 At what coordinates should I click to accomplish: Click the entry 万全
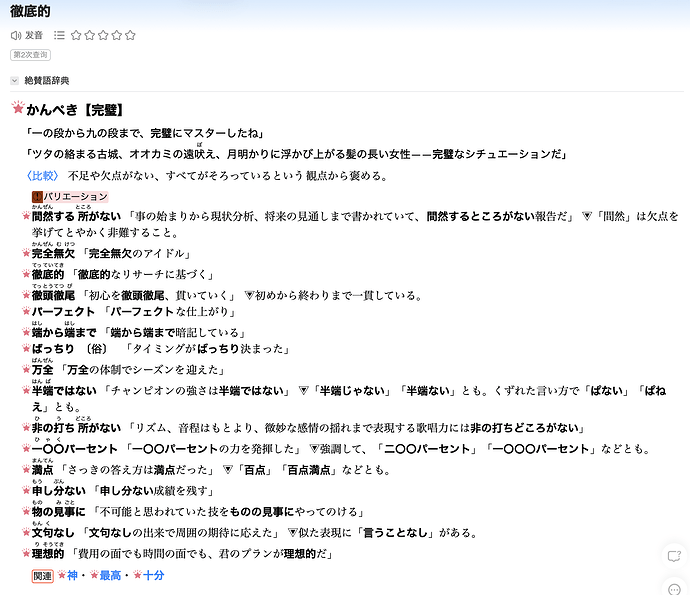pyautogui.click(x=42, y=370)
